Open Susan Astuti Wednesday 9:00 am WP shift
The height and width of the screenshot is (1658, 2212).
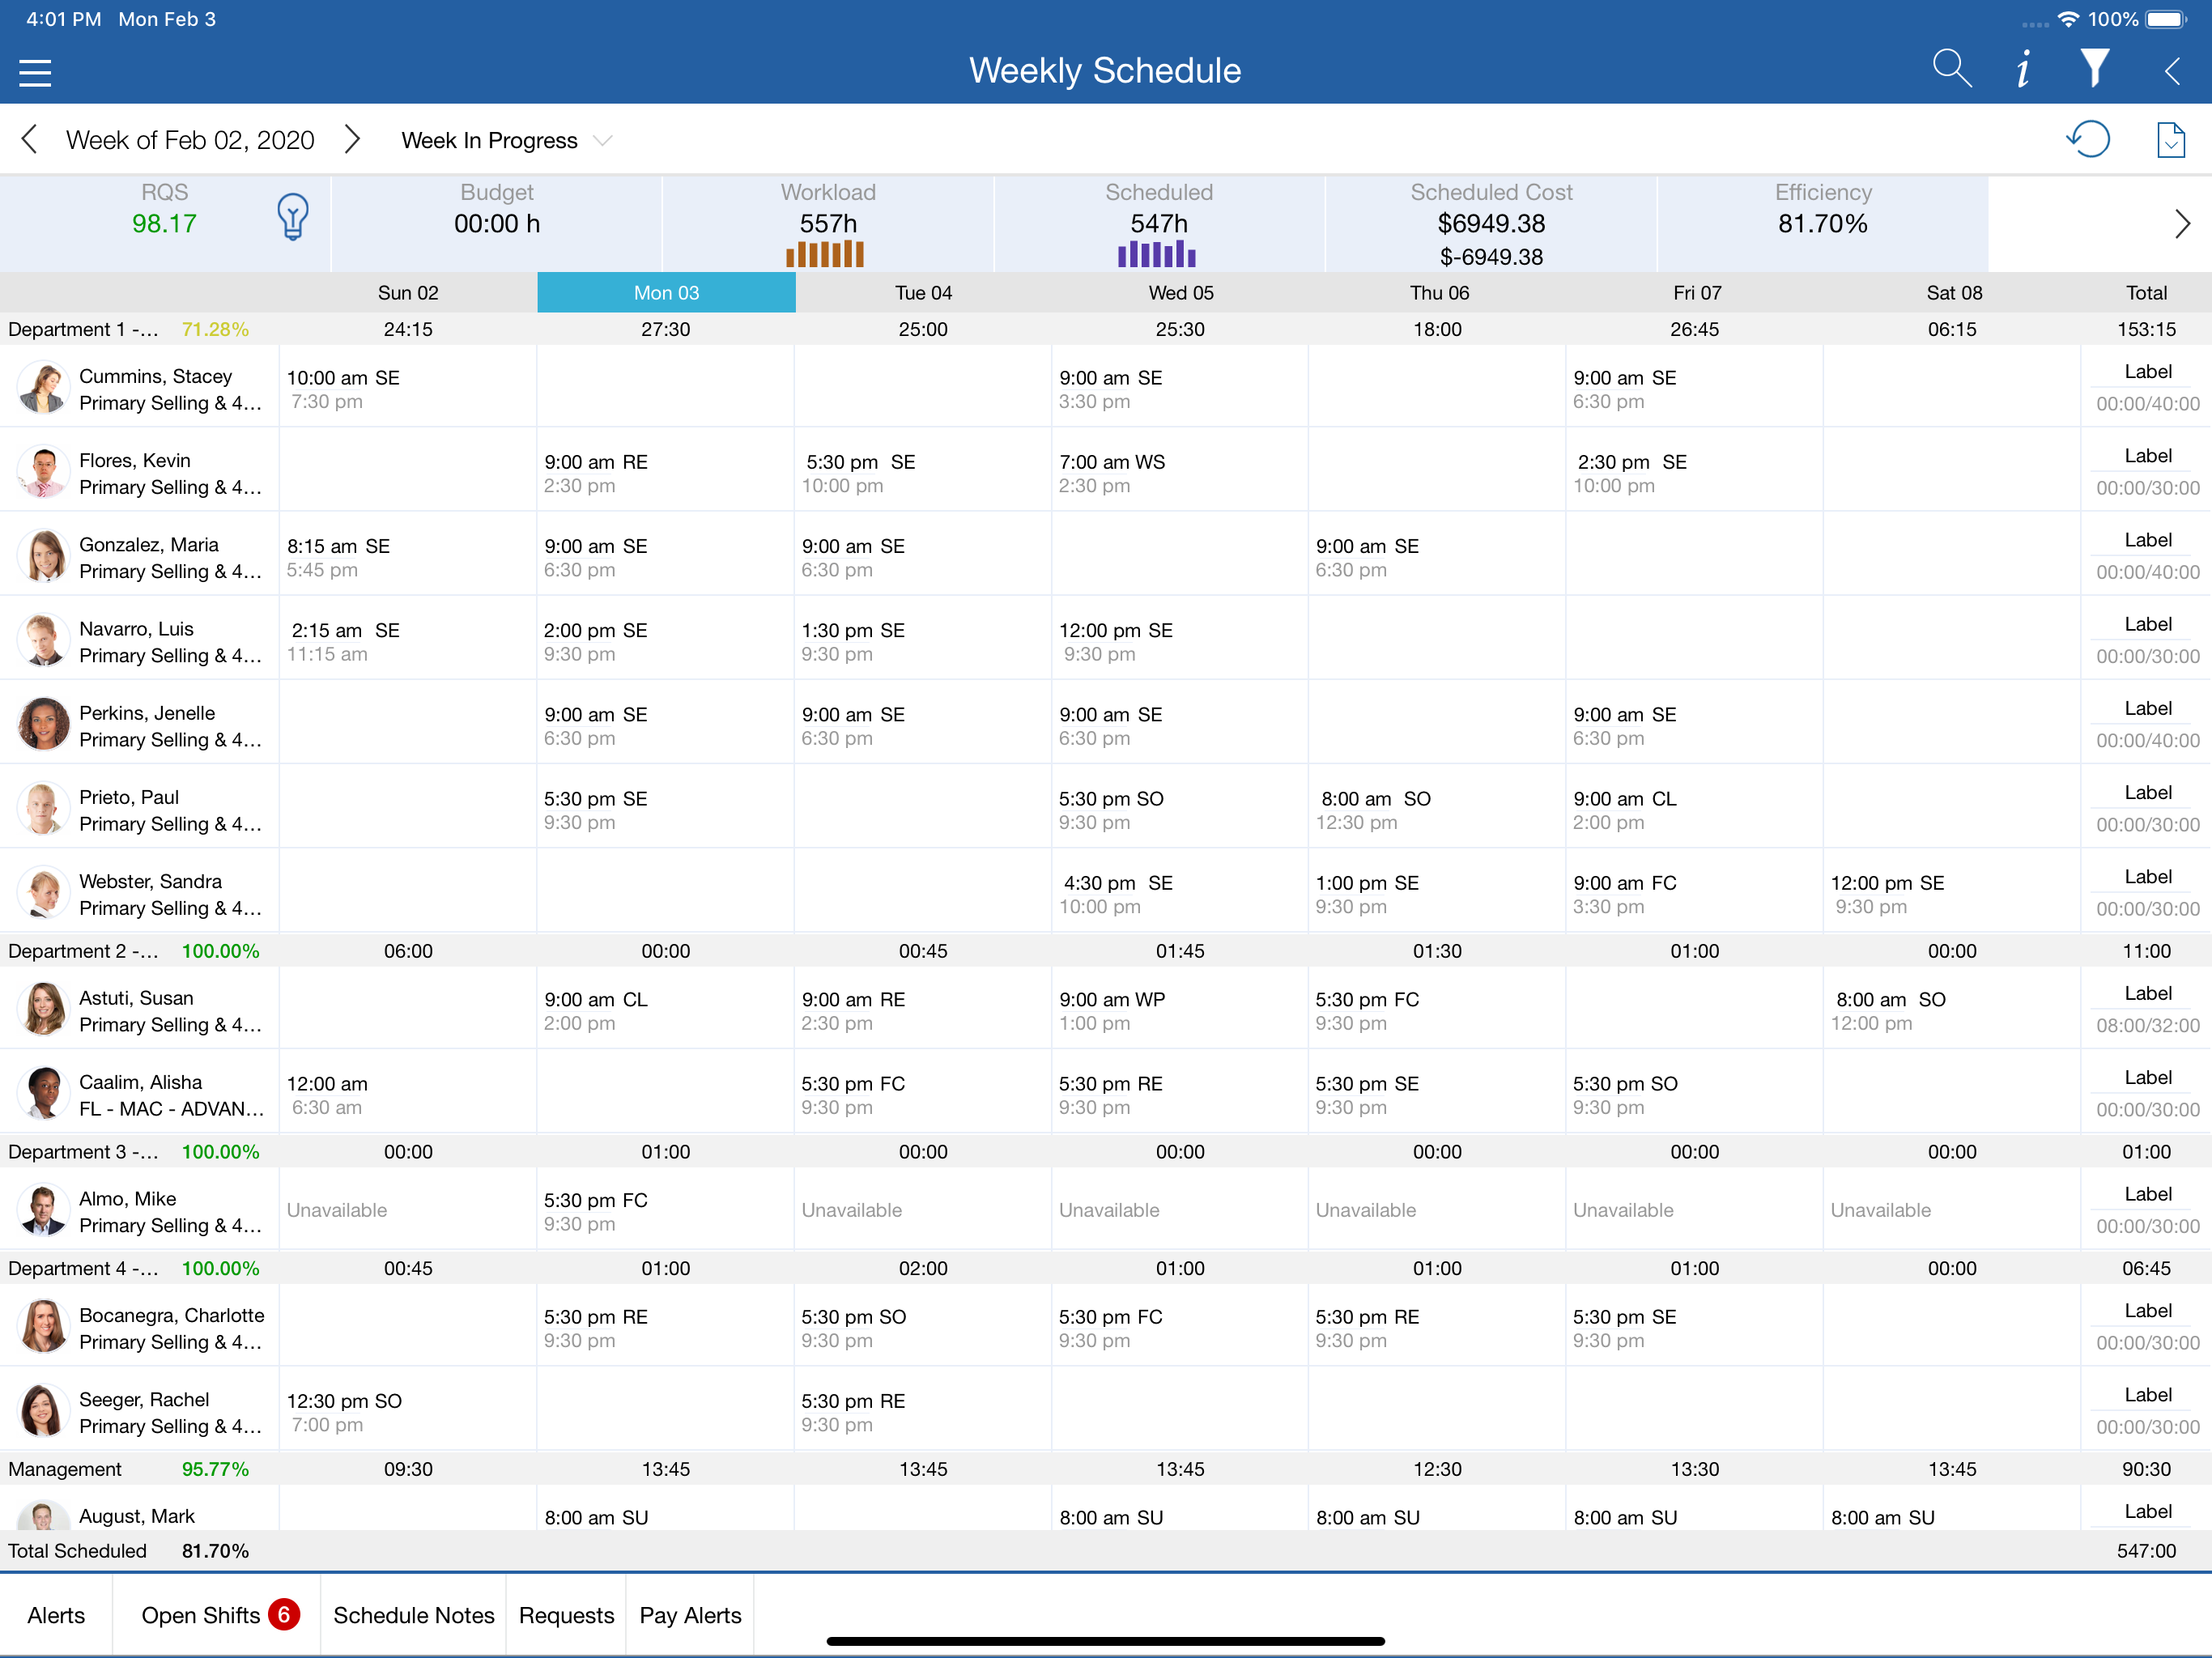[1181, 1009]
